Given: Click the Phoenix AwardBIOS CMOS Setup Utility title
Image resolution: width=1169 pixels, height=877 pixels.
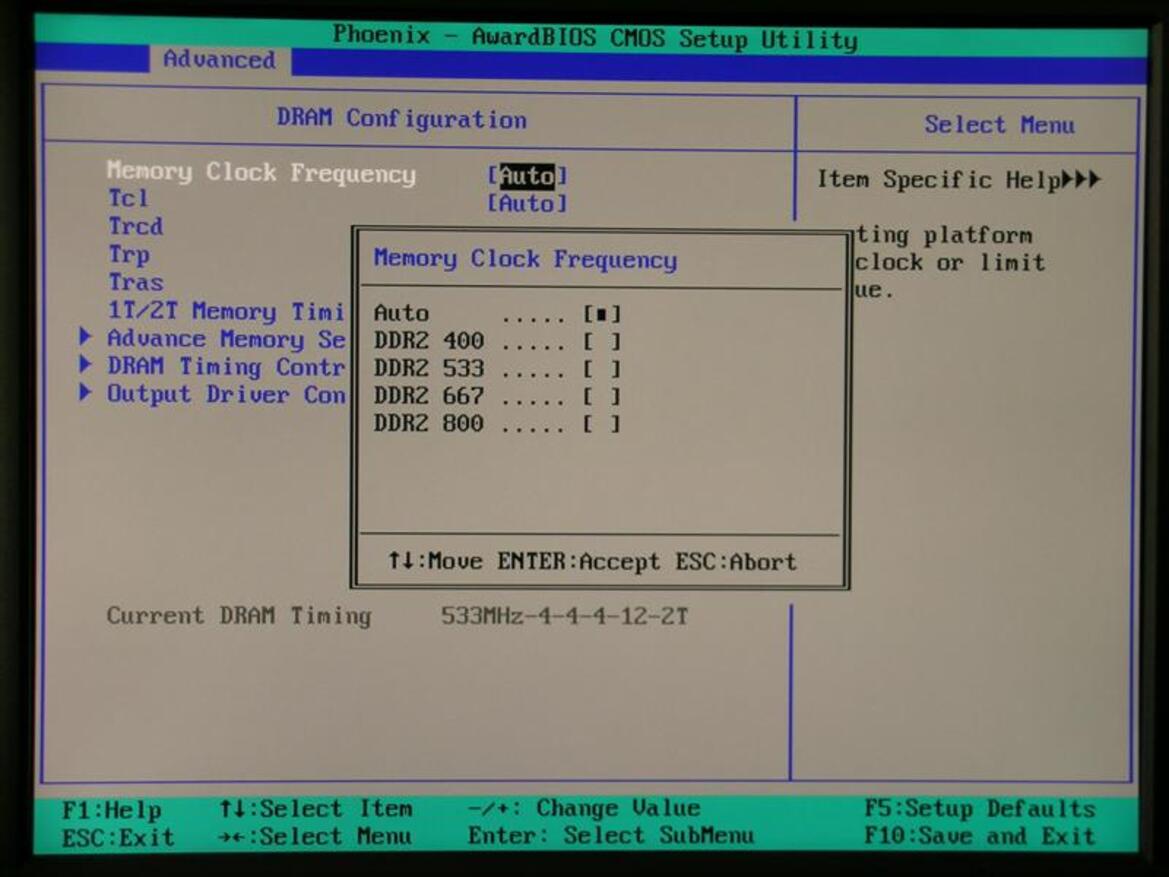Looking at the screenshot, I should (595, 37).
